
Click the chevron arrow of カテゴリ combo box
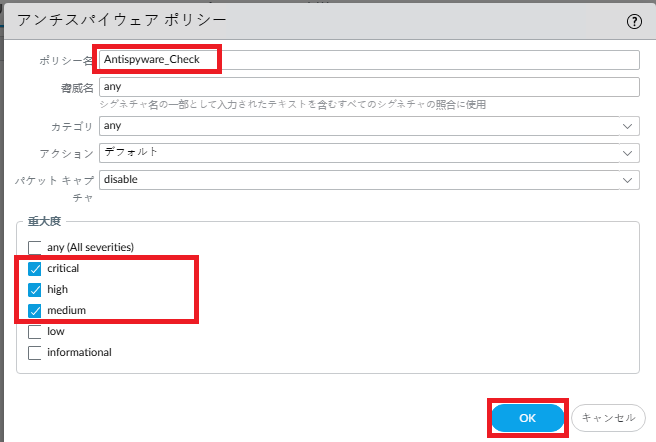[x=627, y=126]
